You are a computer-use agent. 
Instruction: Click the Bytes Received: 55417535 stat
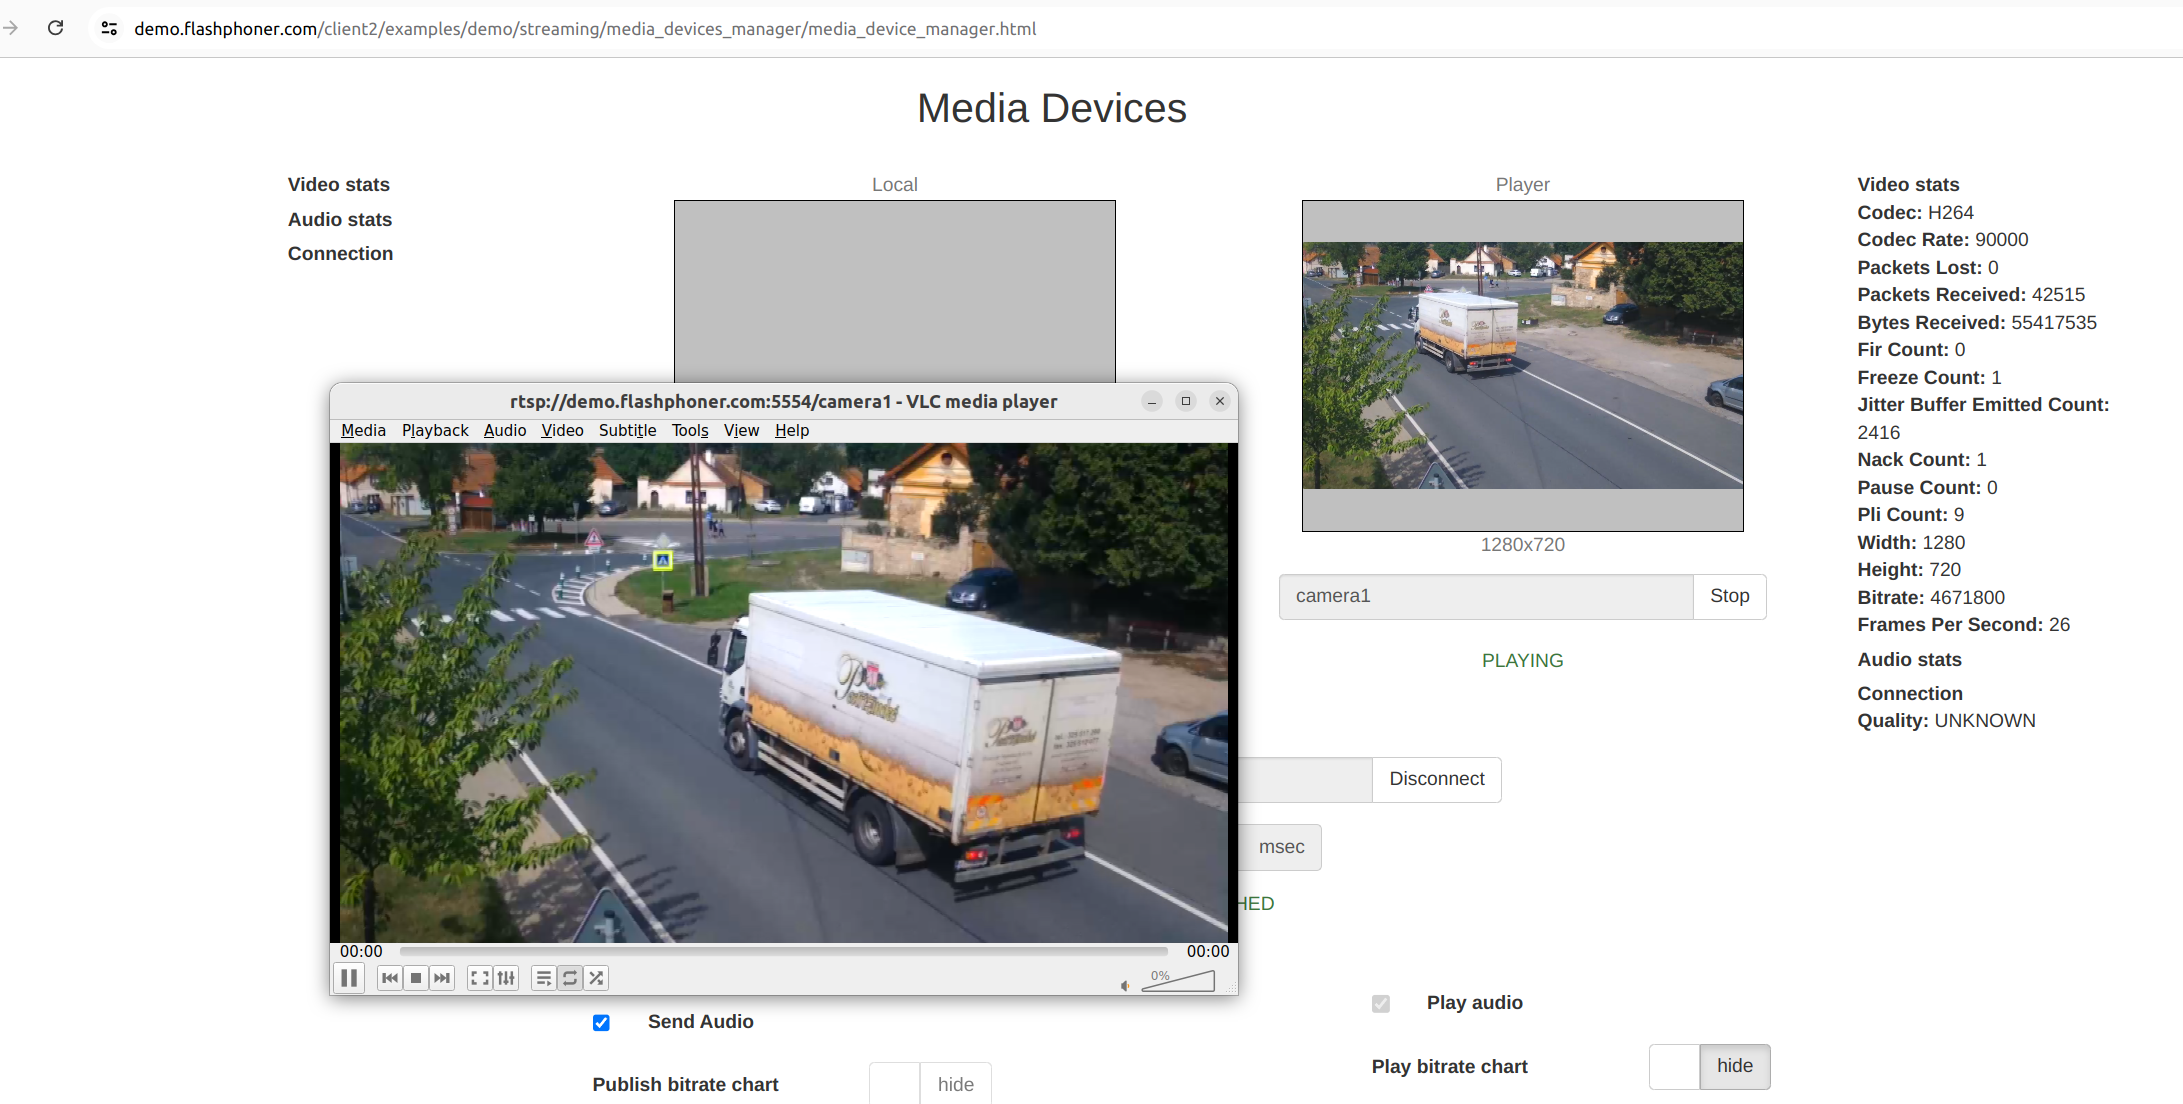(1976, 323)
